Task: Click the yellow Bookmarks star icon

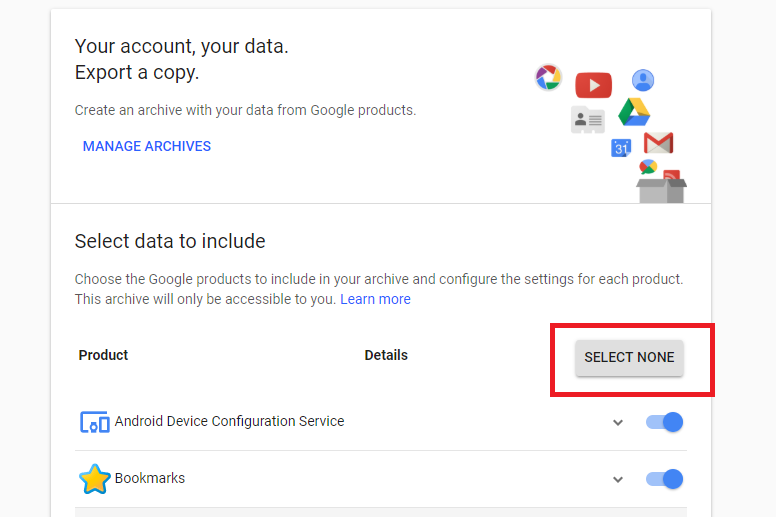Action: [x=94, y=479]
